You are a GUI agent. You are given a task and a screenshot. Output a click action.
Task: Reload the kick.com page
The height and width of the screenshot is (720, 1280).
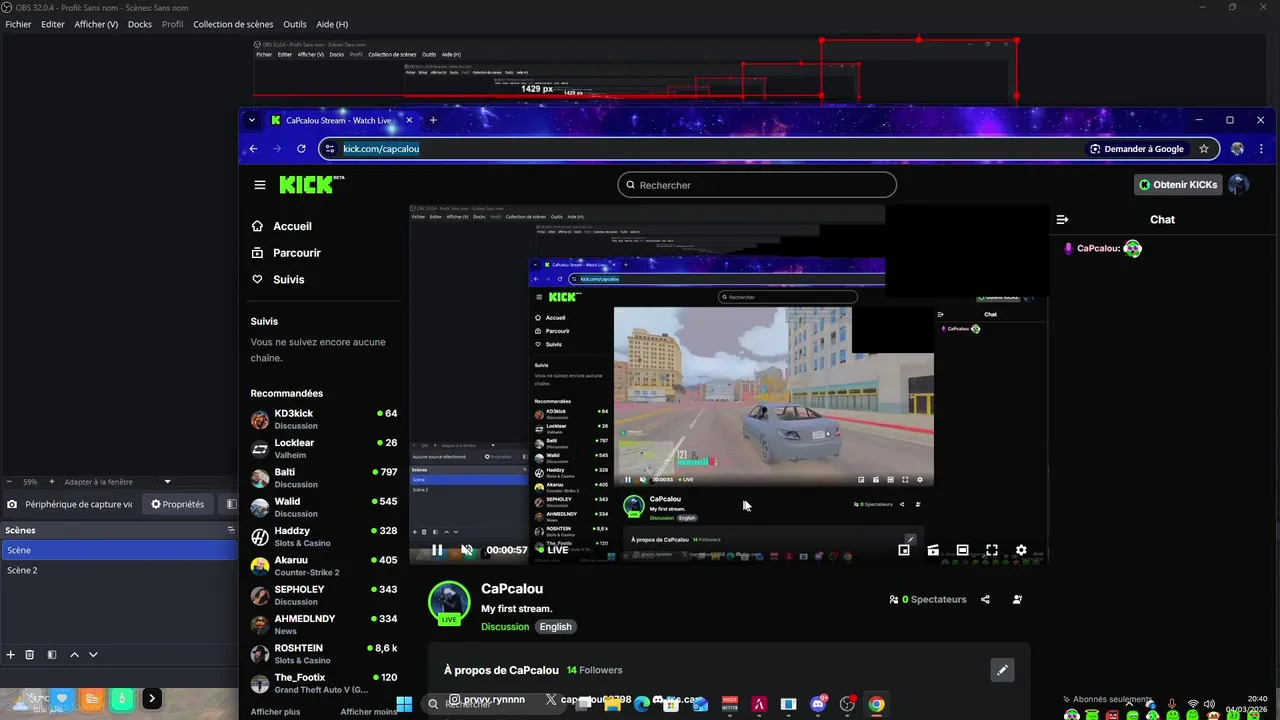[x=301, y=149]
